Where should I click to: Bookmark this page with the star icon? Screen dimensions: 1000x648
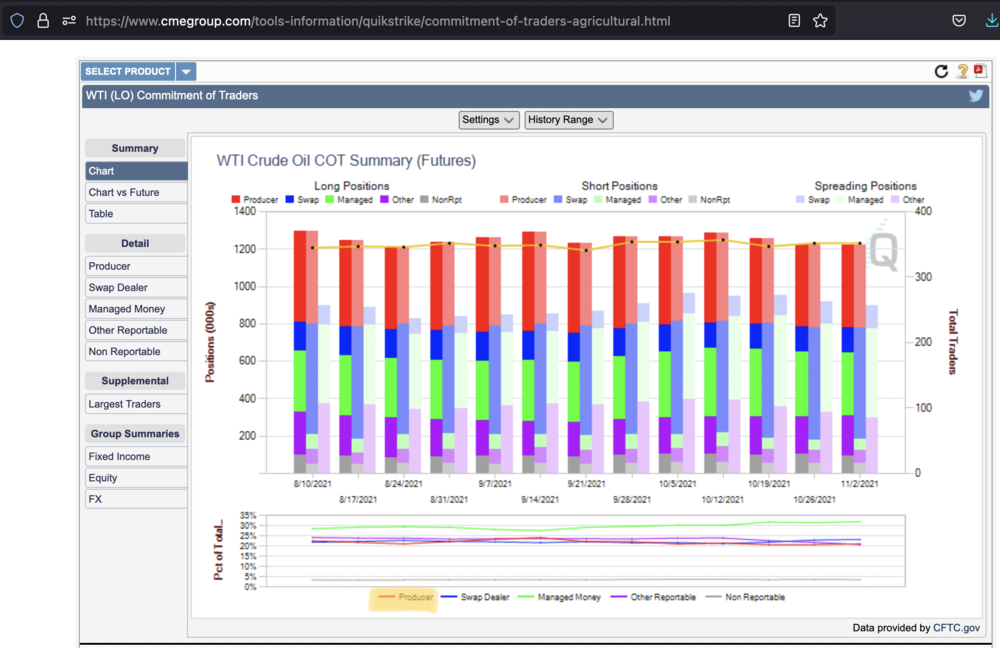pyautogui.click(x=820, y=20)
